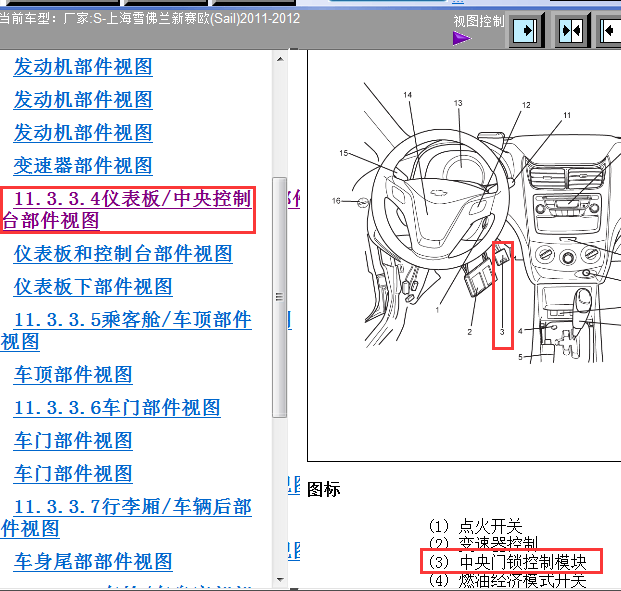This screenshot has width=621, height=591.
Task: Open 11.3.3.4仪表板/中央控制台部件视图 link
Action: (127, 210)
